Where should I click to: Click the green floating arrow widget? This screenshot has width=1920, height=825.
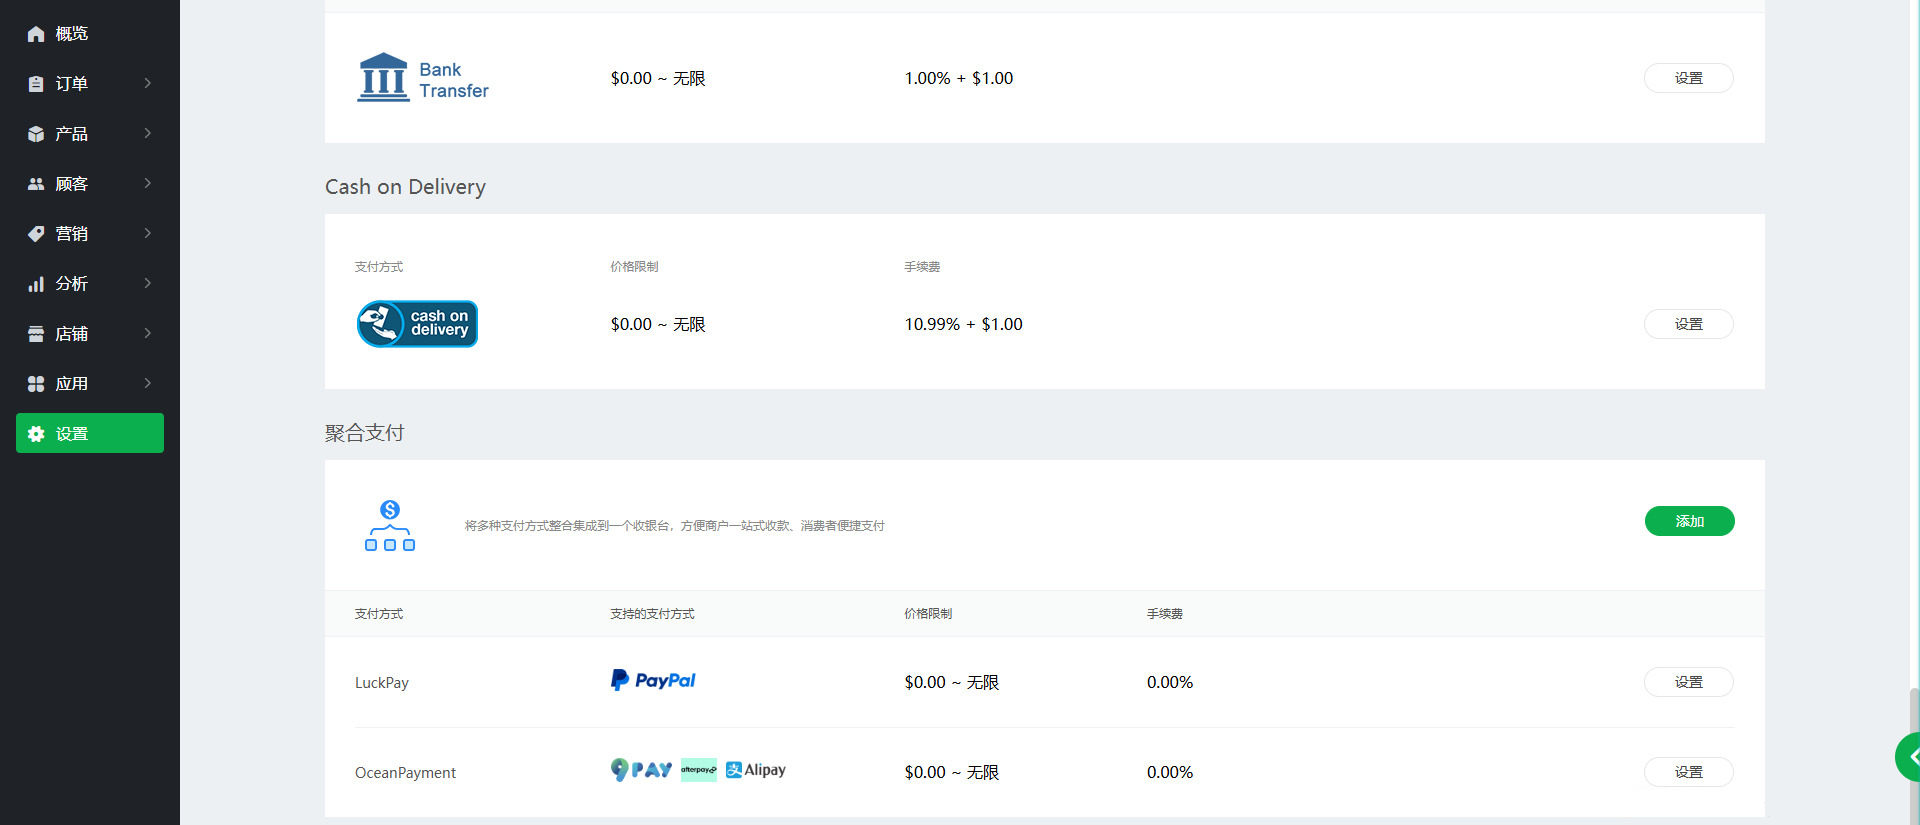[x=1909, y=757]
